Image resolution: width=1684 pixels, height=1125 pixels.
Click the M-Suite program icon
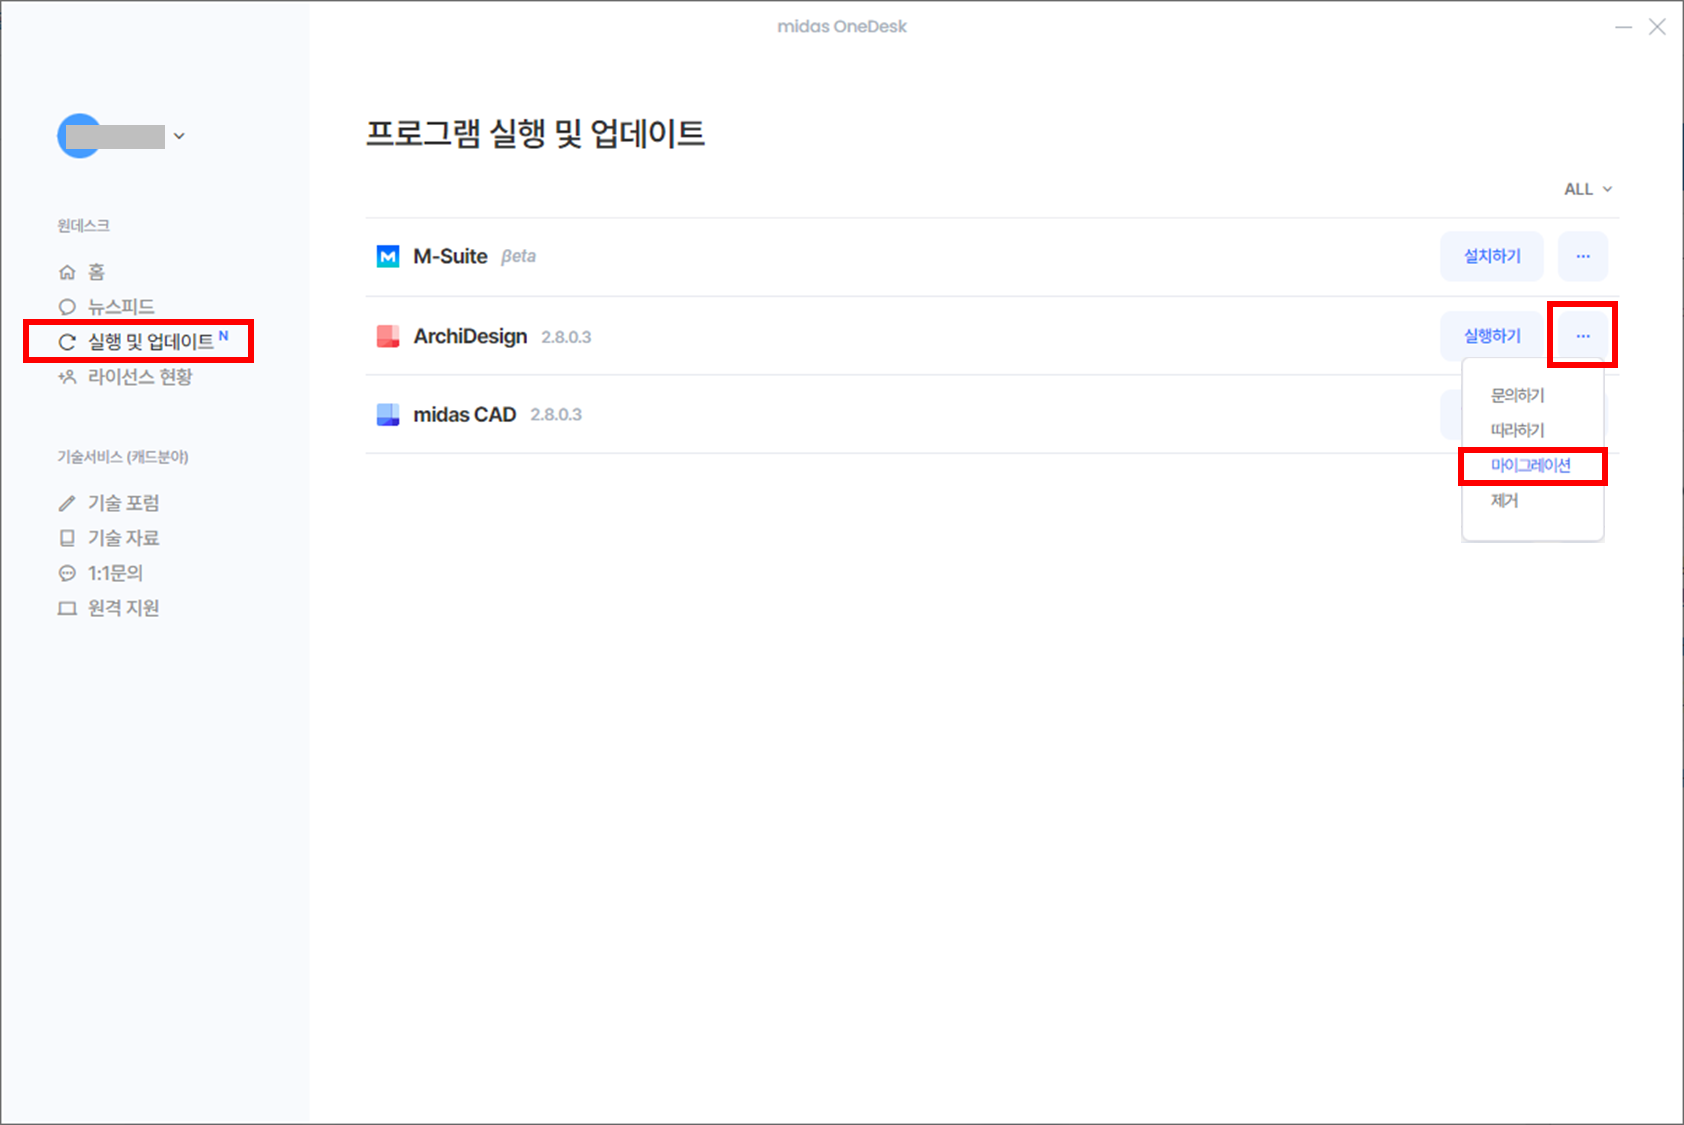388,257
